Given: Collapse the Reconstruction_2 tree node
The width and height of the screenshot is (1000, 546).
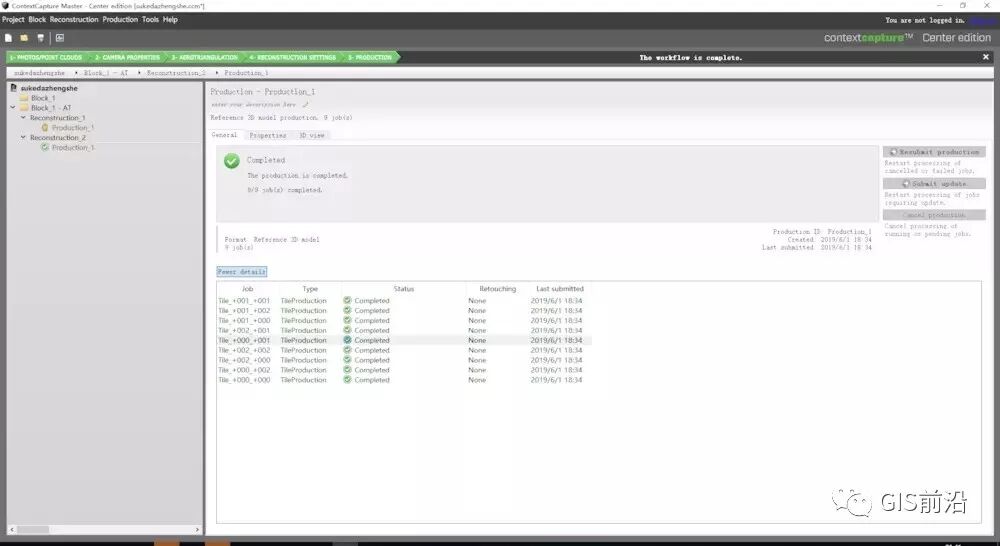Looking at the screenshot, I should point(23,137).
